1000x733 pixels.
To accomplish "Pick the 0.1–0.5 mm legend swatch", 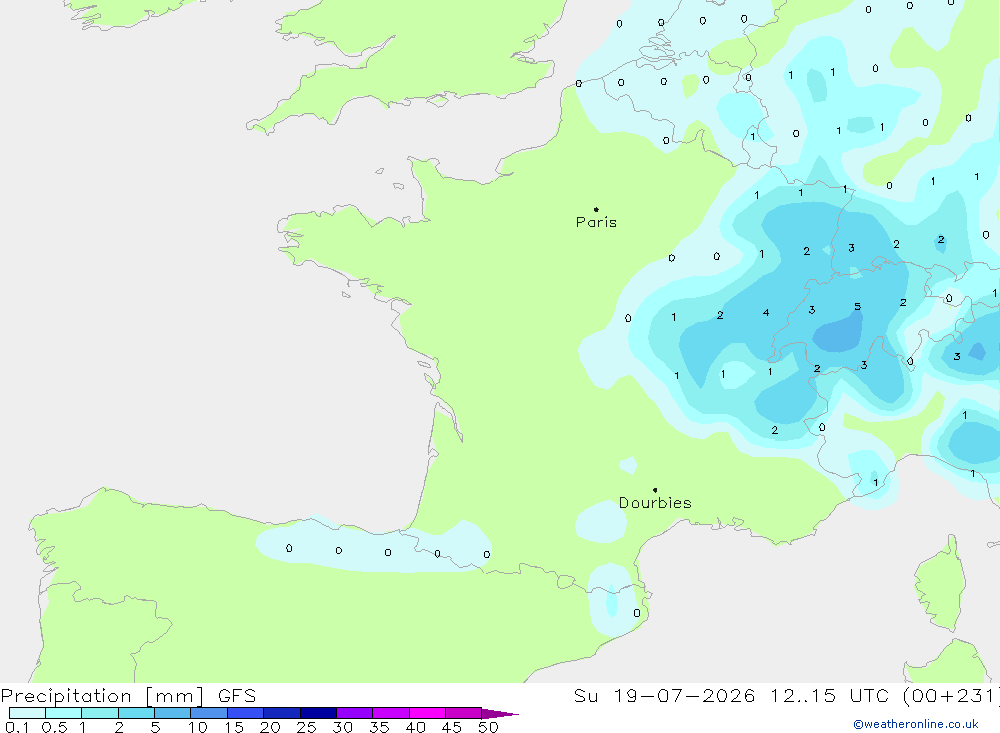I will [27, 713].
